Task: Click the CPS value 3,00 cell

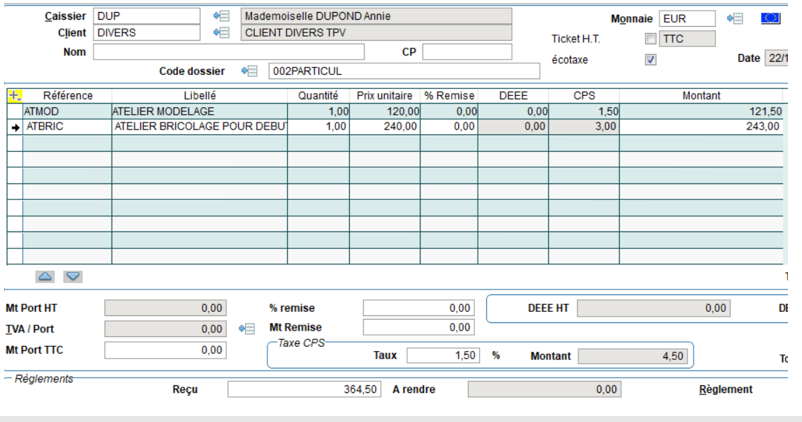Action: 584,127
